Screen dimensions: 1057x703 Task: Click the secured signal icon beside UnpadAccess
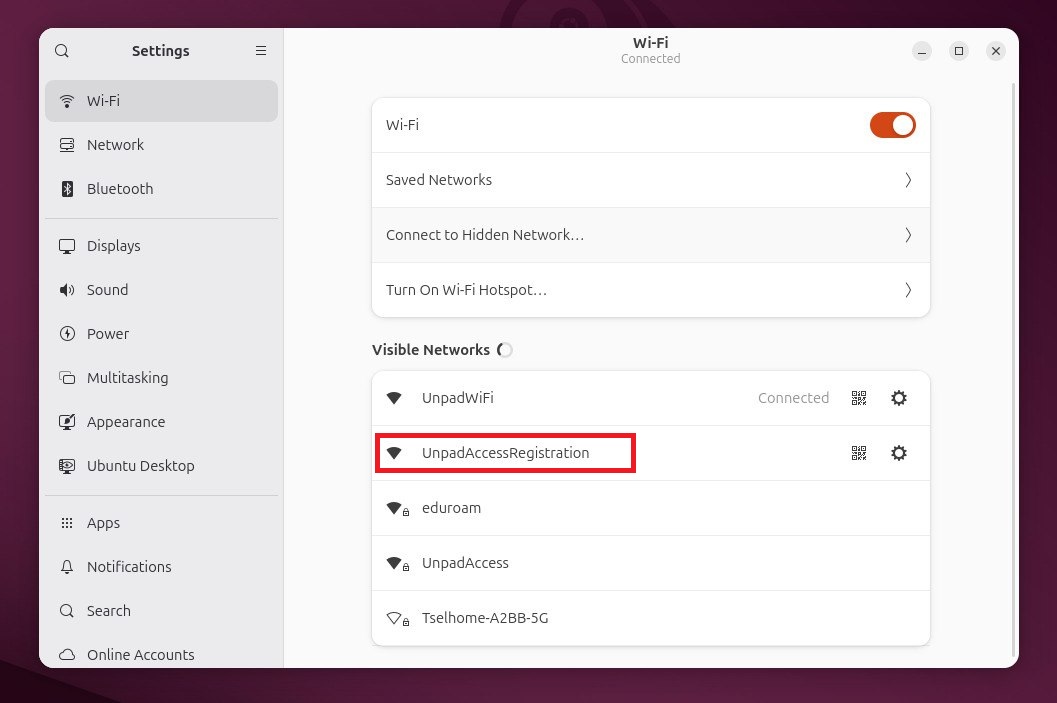(x=397, y=563)
